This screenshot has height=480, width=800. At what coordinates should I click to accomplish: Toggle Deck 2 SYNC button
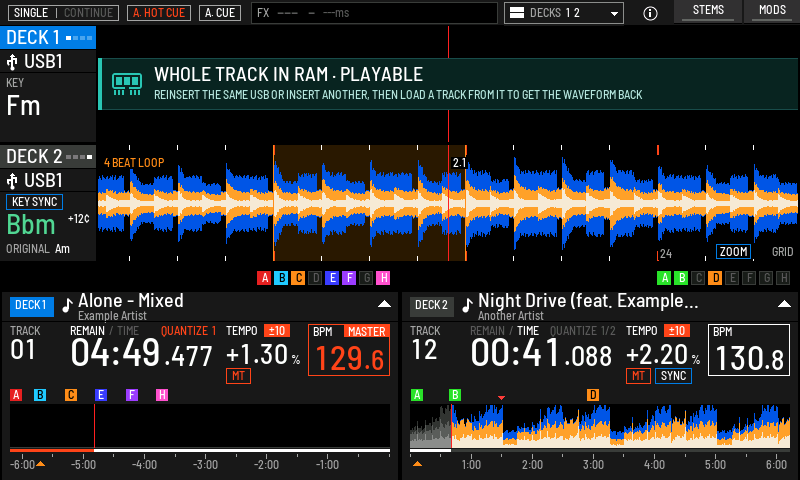coord(673,376)
